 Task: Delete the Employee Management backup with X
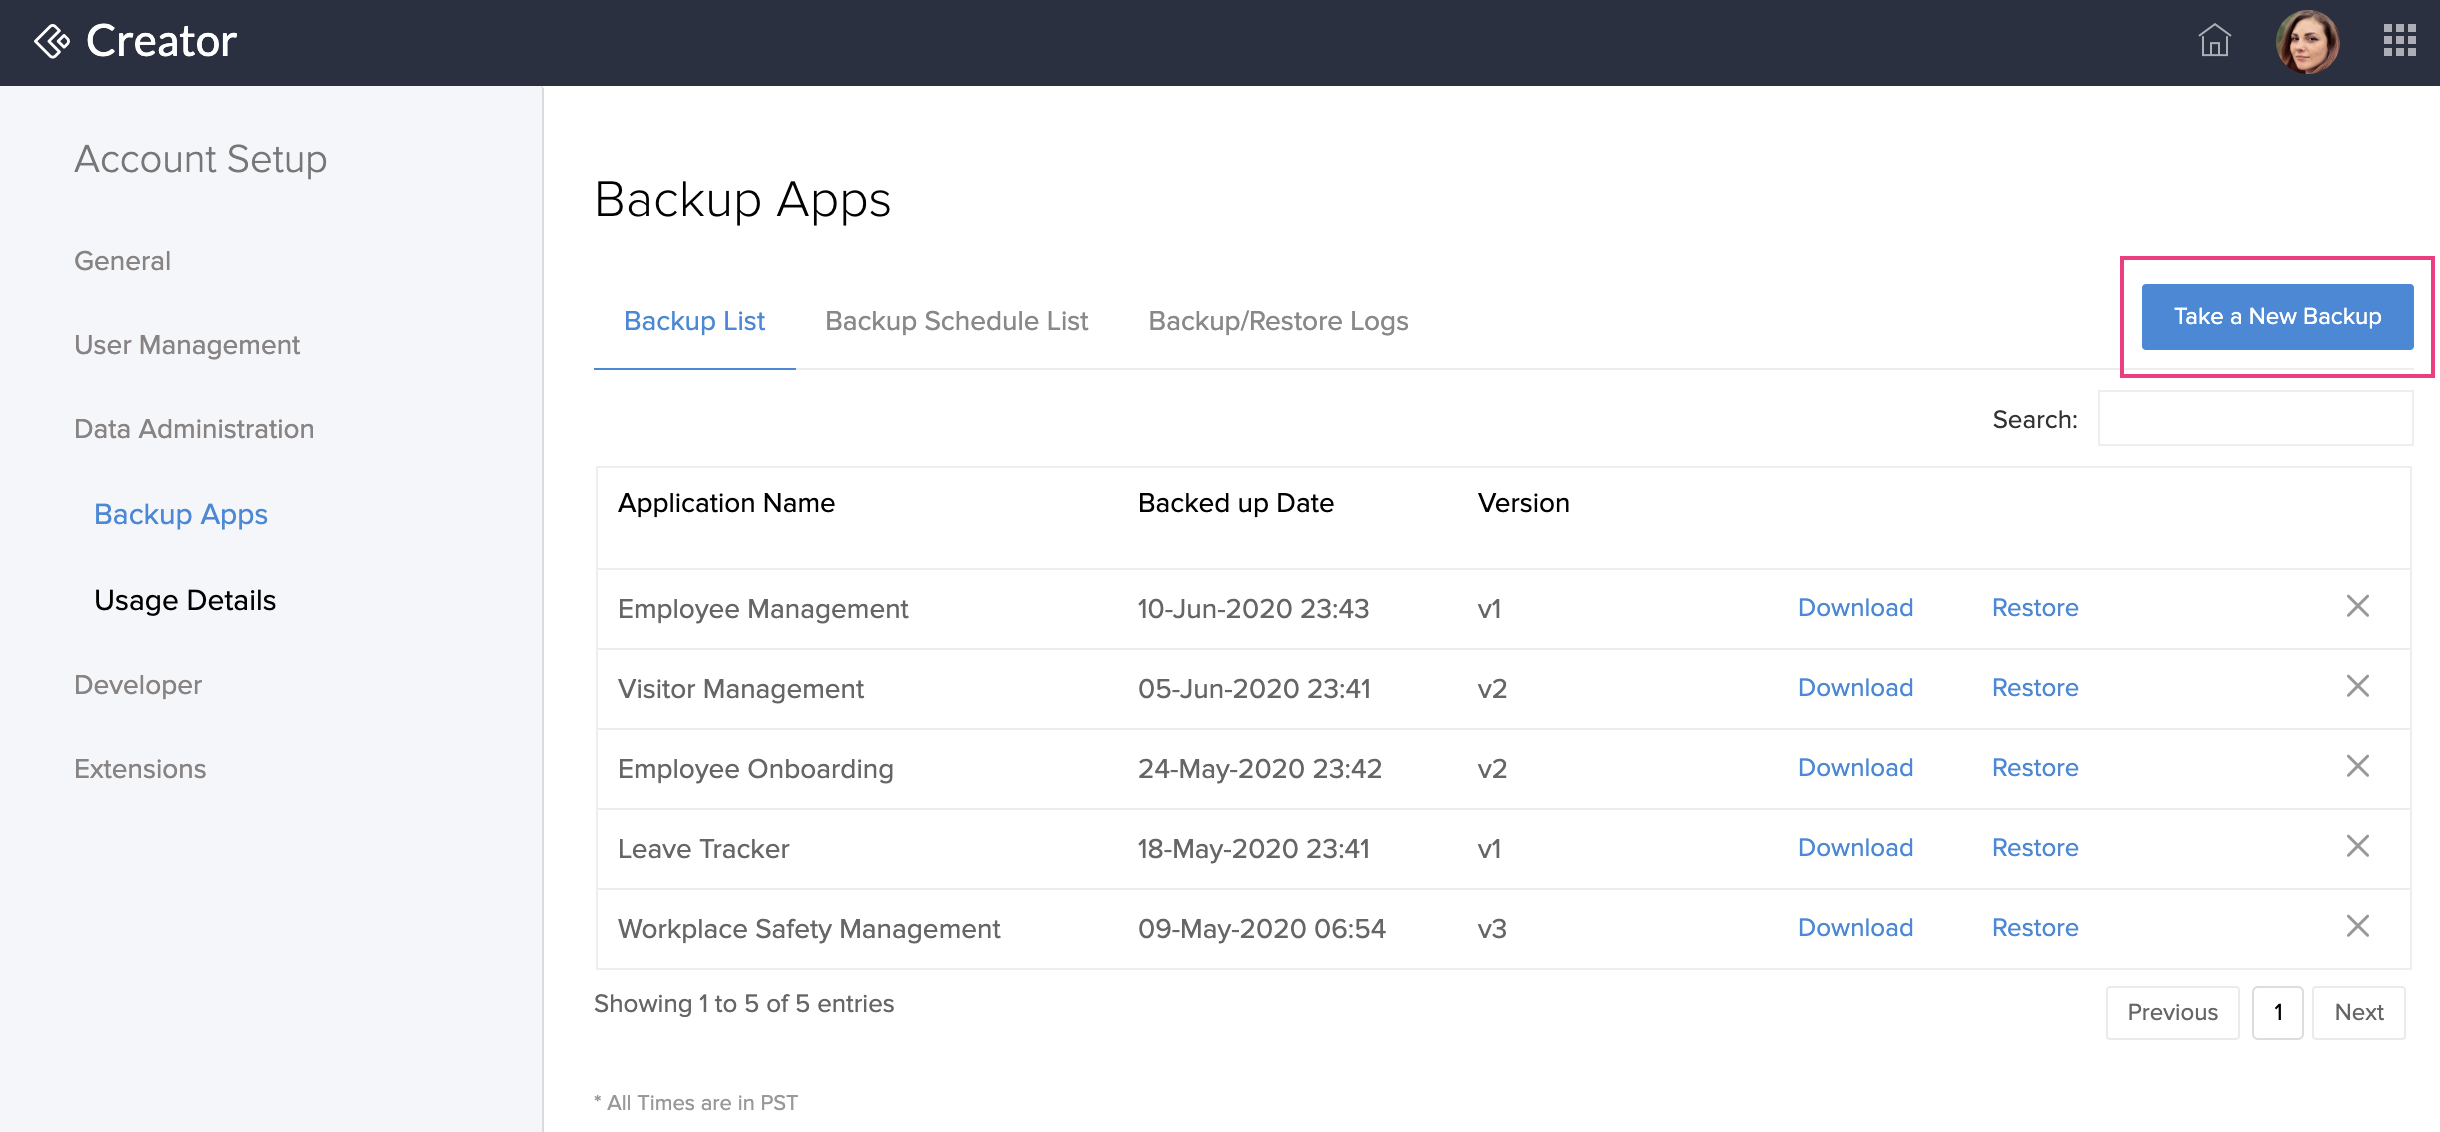click(2358, 606)
